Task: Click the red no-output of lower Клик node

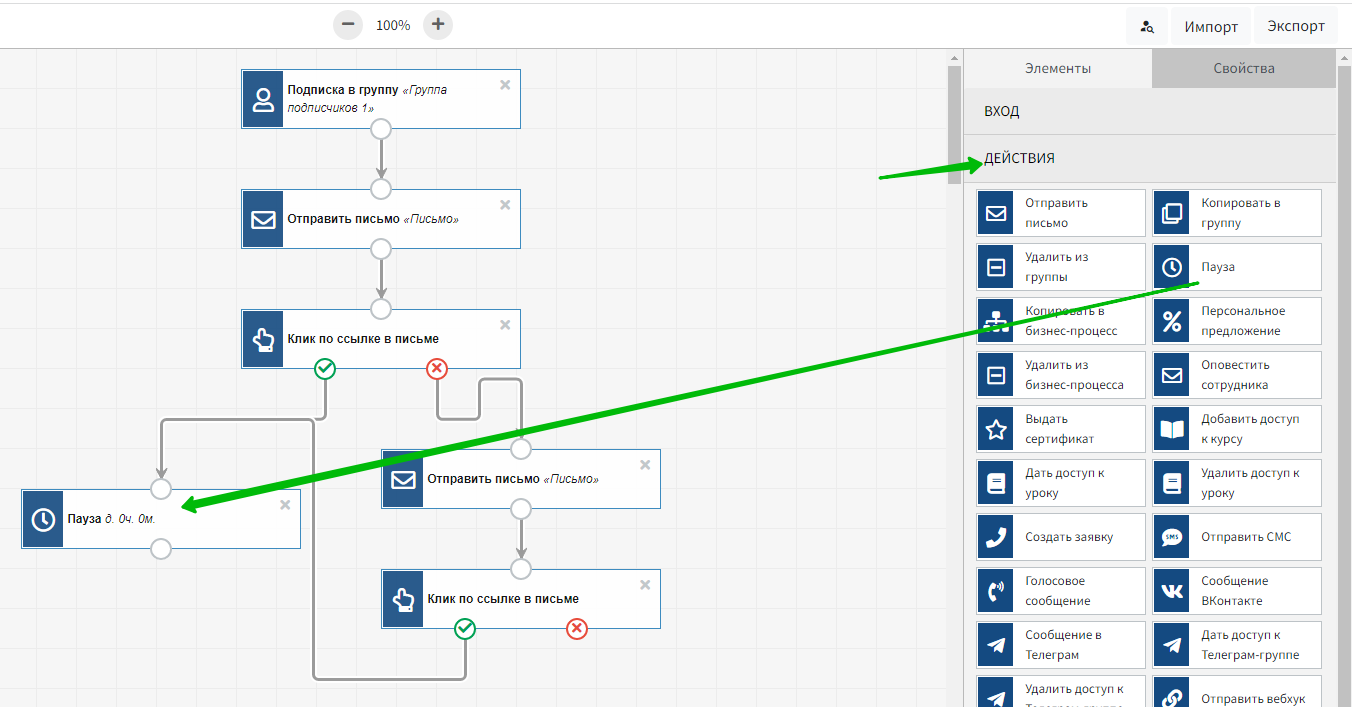Action: pos(577,629)
